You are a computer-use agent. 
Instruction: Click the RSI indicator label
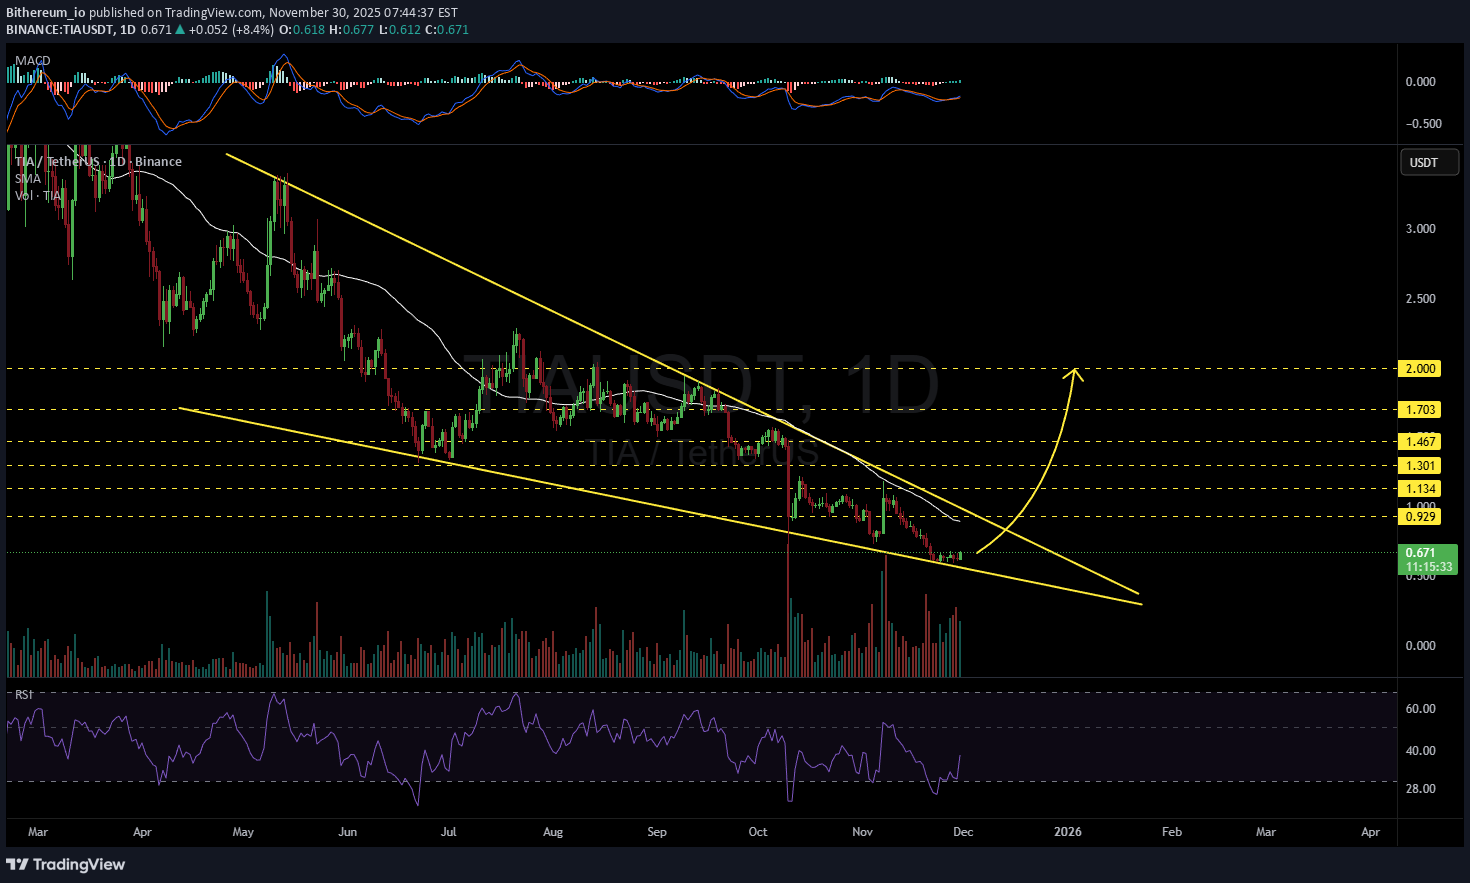click(23, 694)
